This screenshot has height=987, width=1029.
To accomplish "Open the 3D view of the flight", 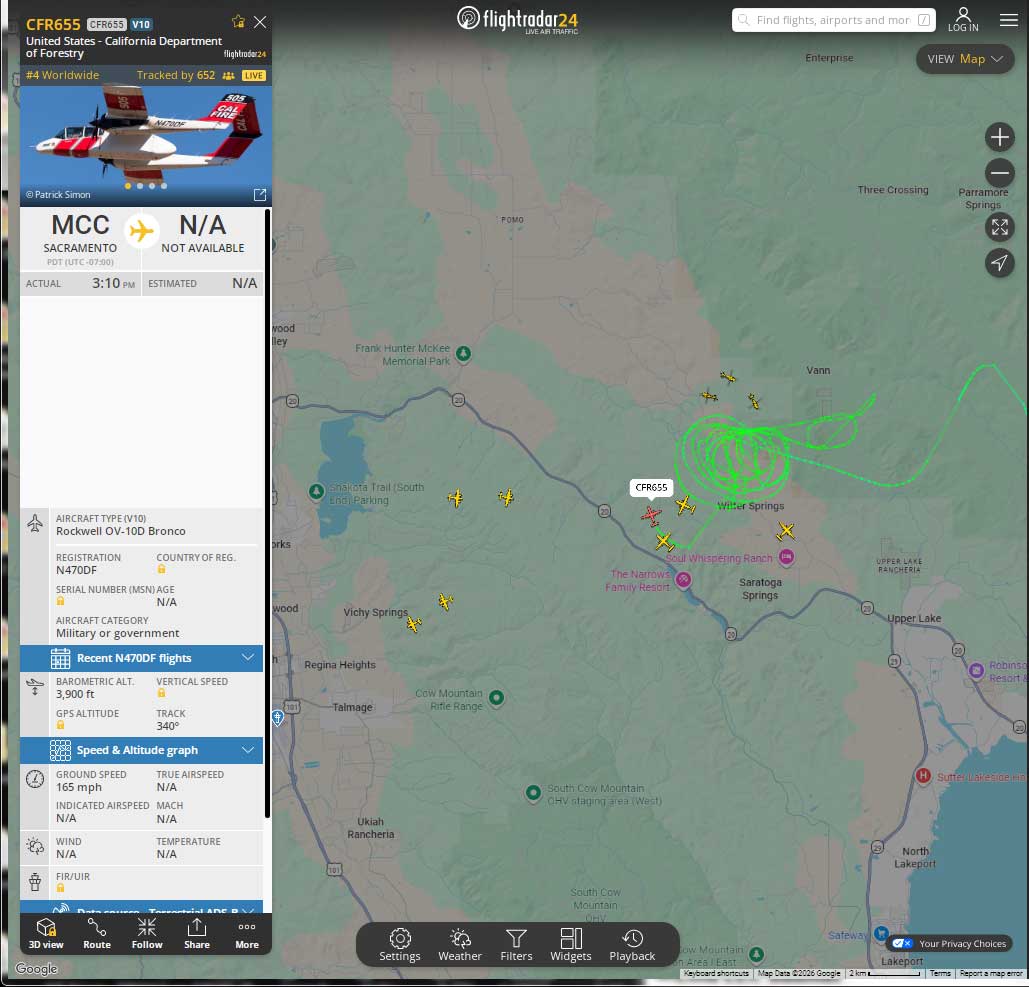I will (46, 933).
